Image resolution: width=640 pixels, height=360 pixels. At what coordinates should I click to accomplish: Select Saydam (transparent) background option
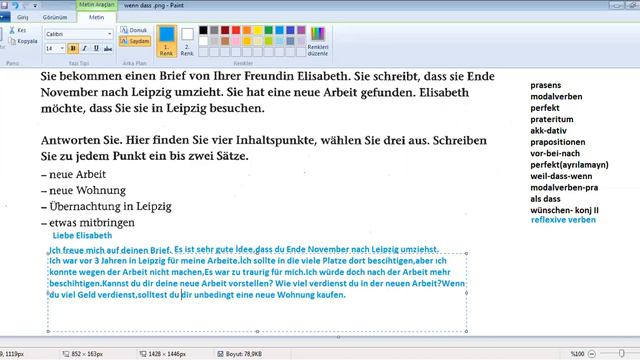[x=135, y=41]
